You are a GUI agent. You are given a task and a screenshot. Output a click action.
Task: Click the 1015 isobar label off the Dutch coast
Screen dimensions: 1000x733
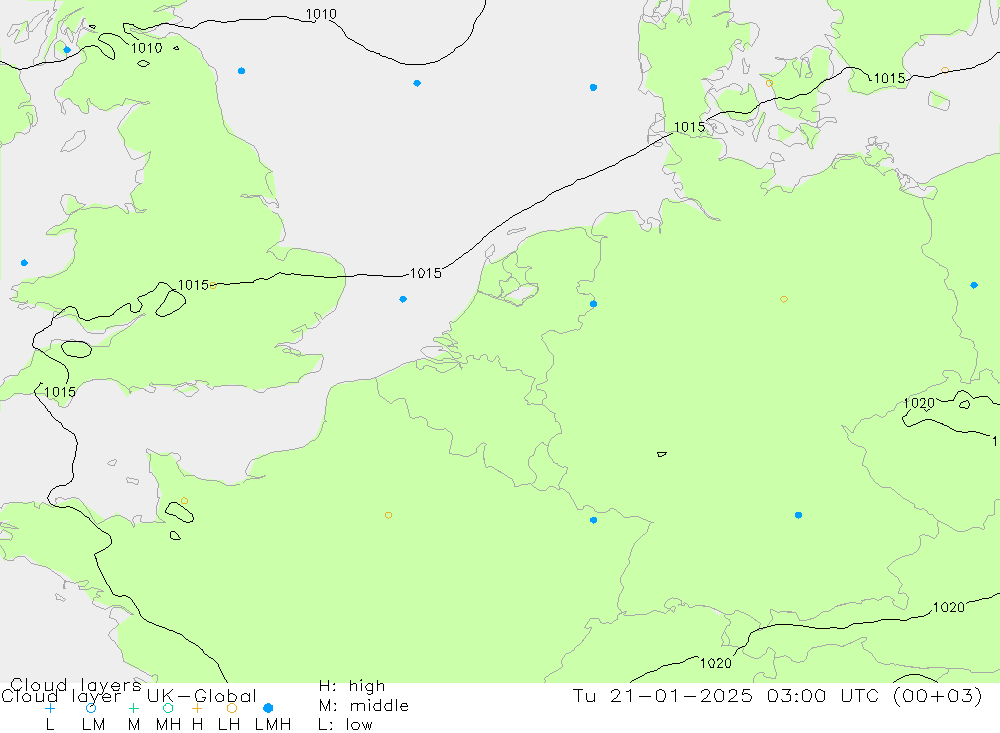coord(425,273)
